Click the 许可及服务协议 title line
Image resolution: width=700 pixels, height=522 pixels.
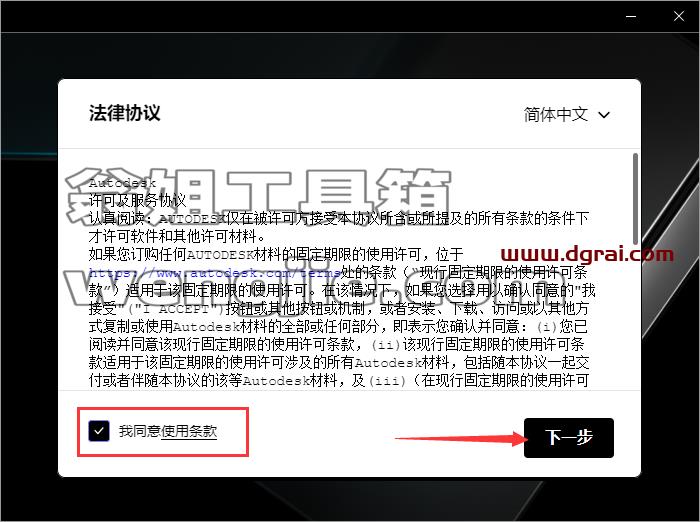[138, 200]
